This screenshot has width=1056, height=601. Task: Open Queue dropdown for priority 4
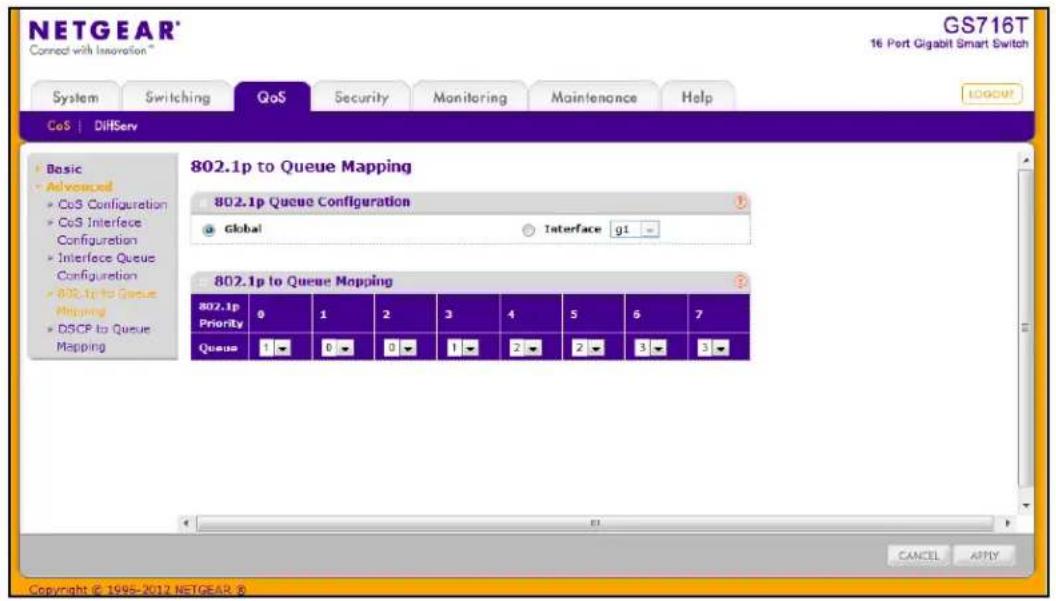[525, 348]
